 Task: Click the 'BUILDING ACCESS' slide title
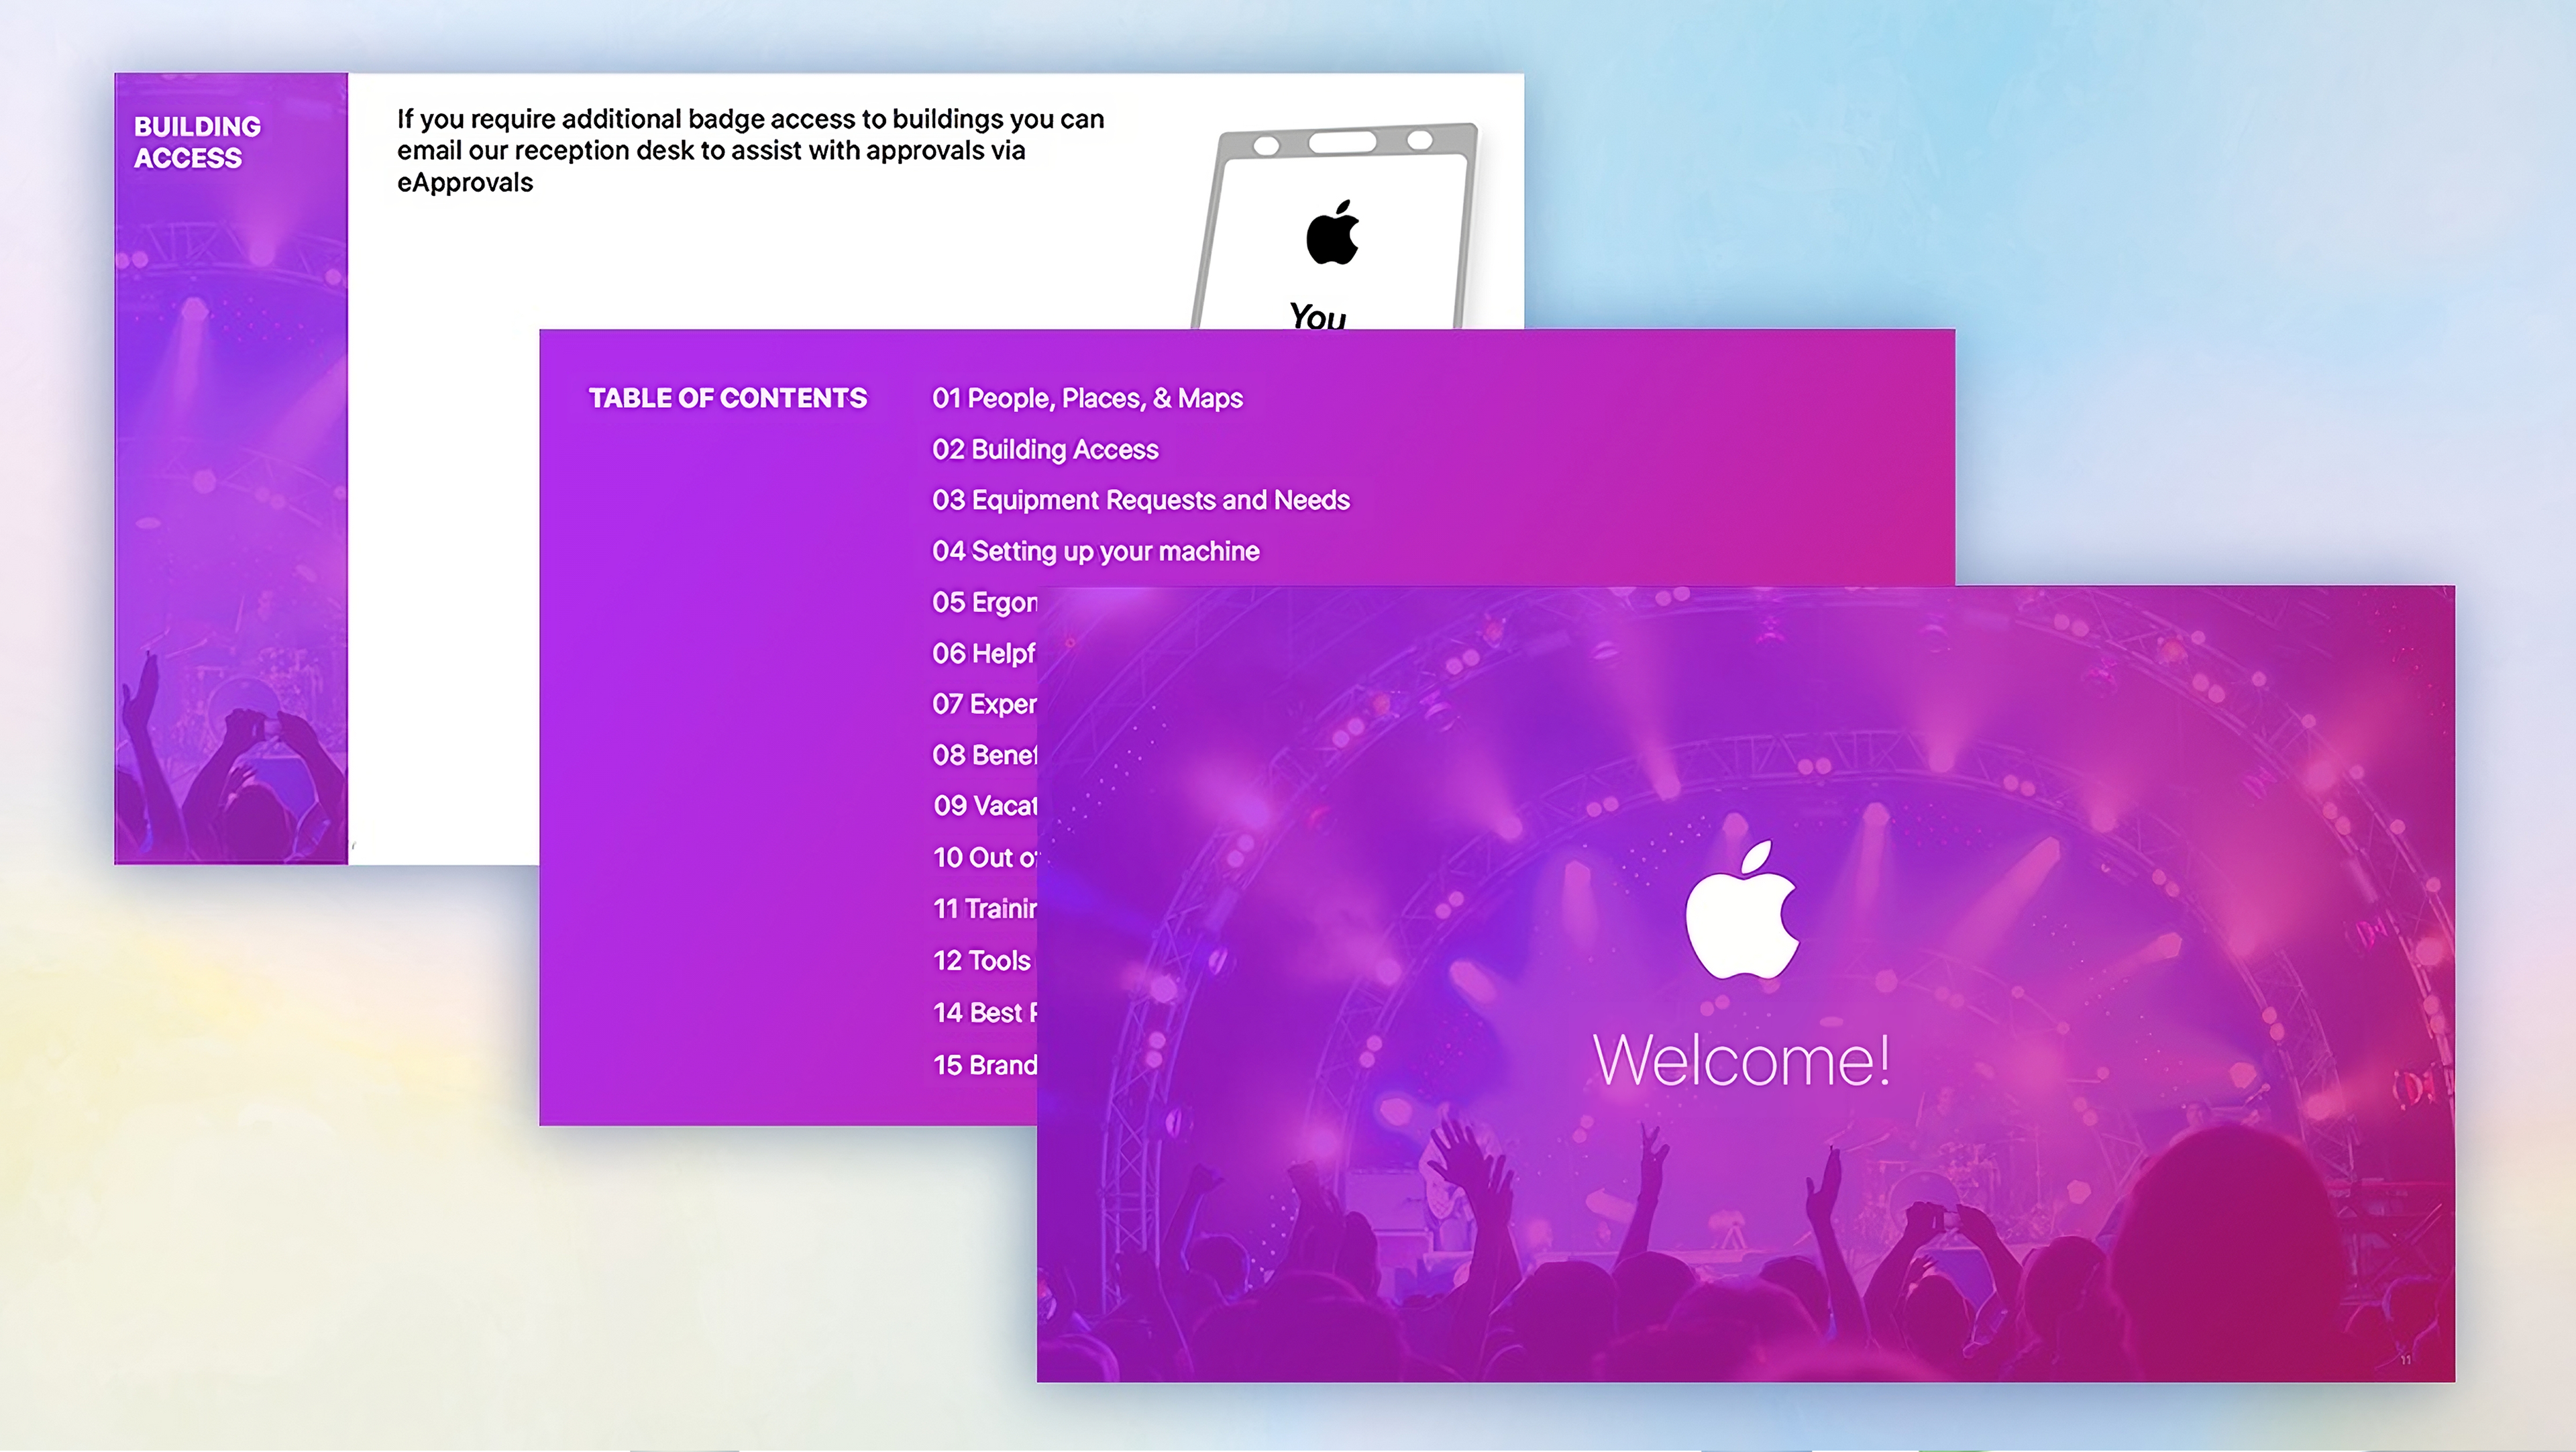(197, 142)
